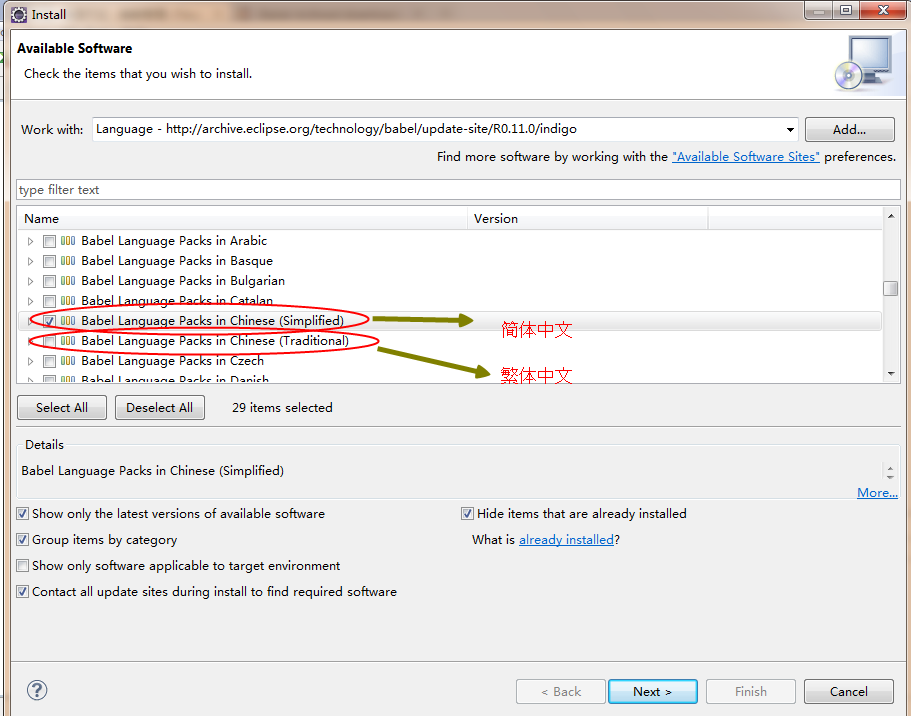The height and width of the screenshot is (716, 911).
Task: Check the Babel Language Packs in Czech checkbox
Action: 49,361
